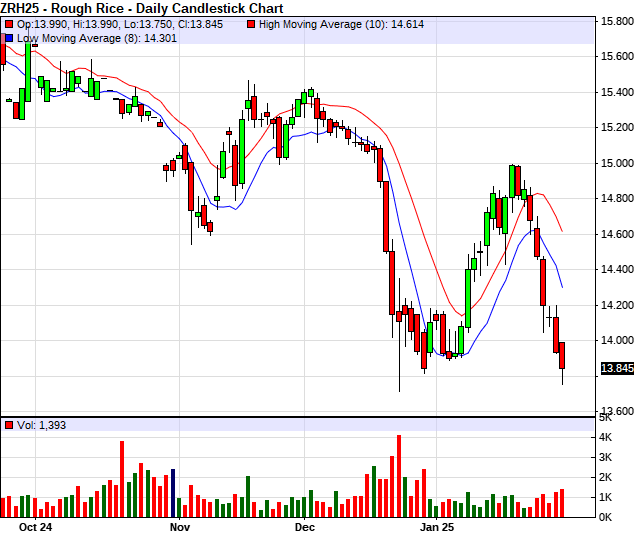The width and height of the screenshot is (640, 536).
Task: Click the dark blue volume bar
Action: (173, 492)
